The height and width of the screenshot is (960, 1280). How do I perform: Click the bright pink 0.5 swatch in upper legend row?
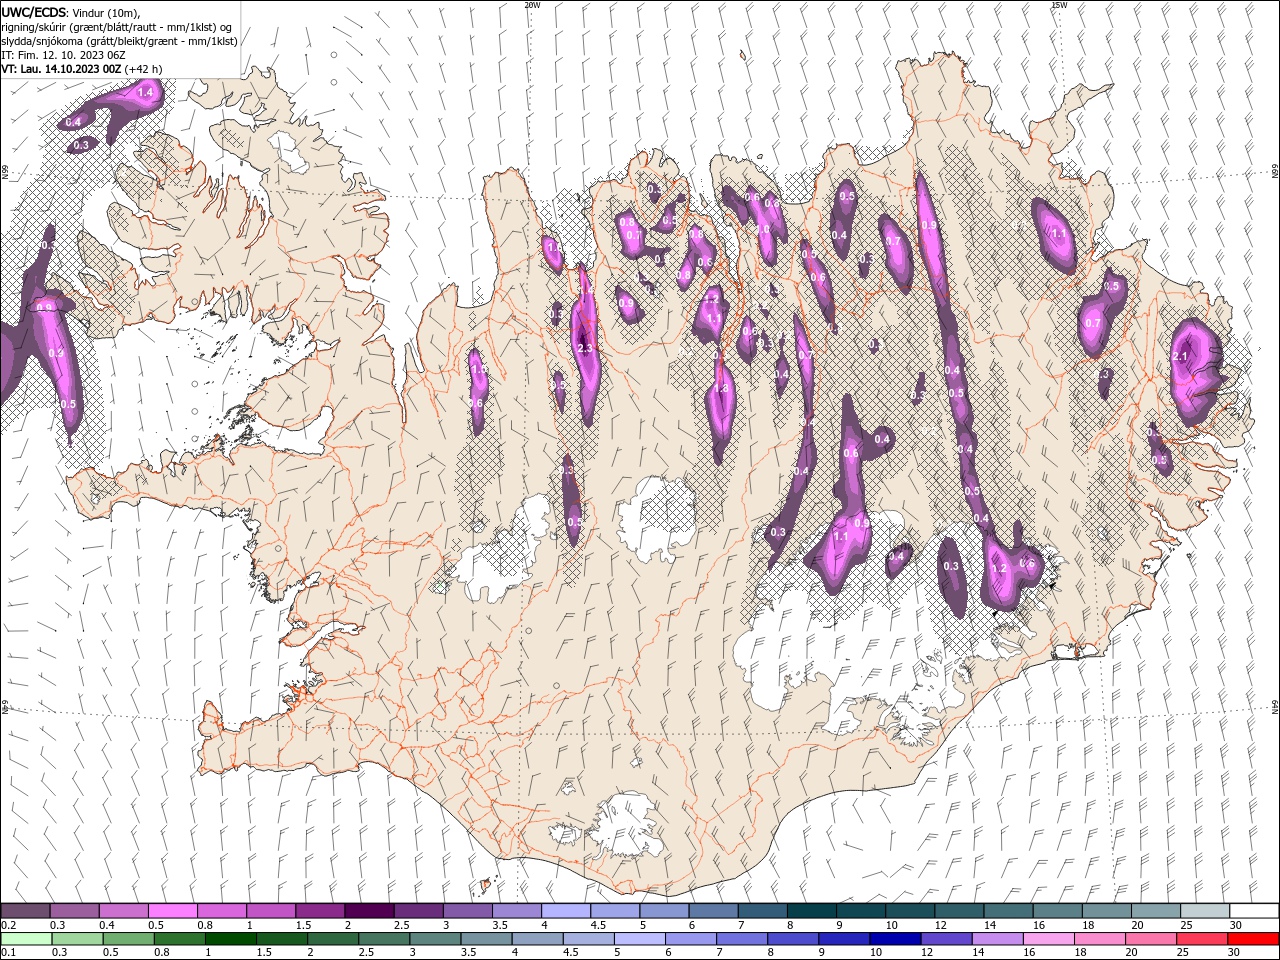tap(172, 911)
